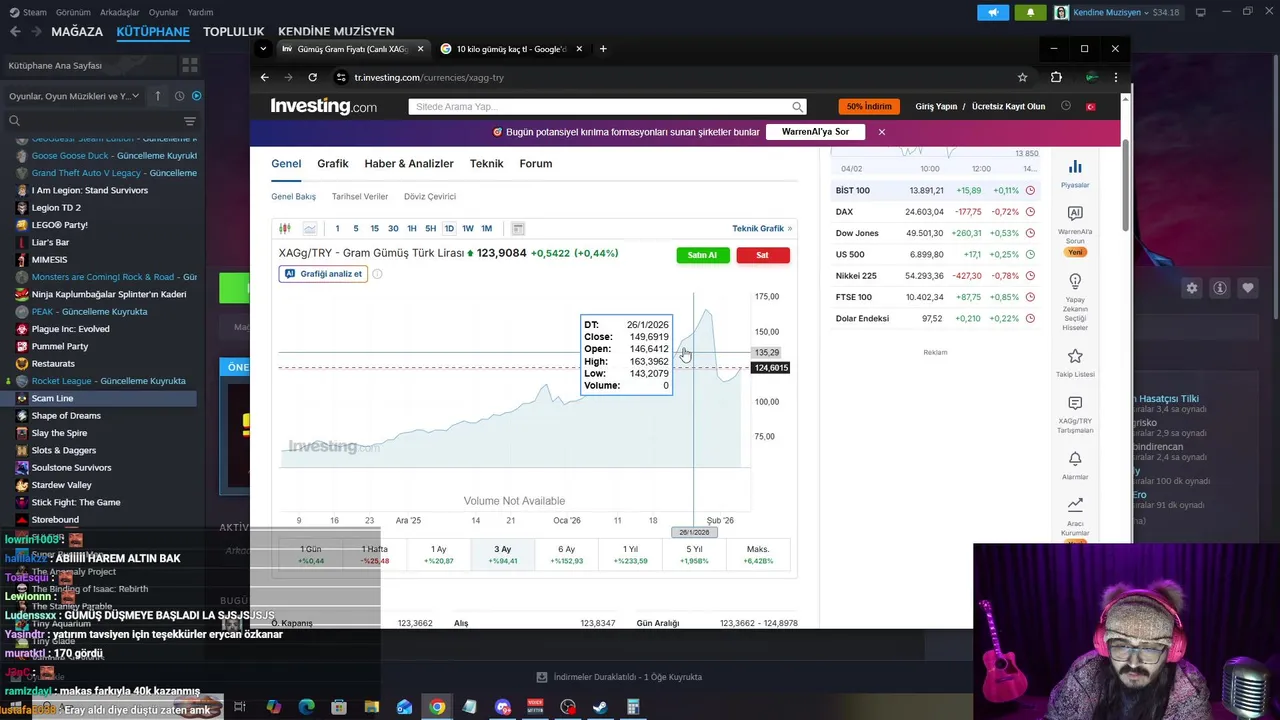Image resolution: width=1280 pixels, height=720 pixels.
Task: Open the Genel tab
Action: tap(286, 164)
